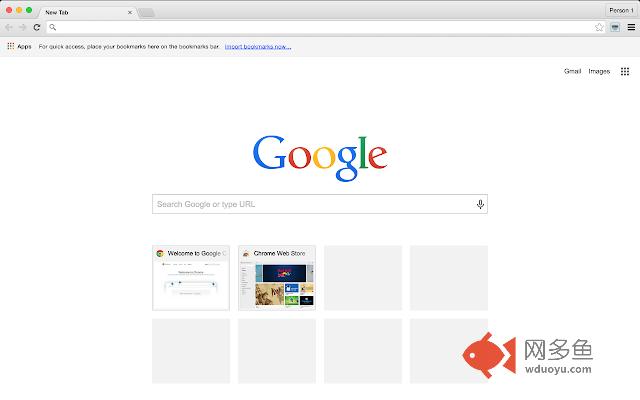Image resolution: width=640 pixels, height=400 pixels.
Task: Open the Chrome Web Store thumbnail
Action: click(277, 278)
